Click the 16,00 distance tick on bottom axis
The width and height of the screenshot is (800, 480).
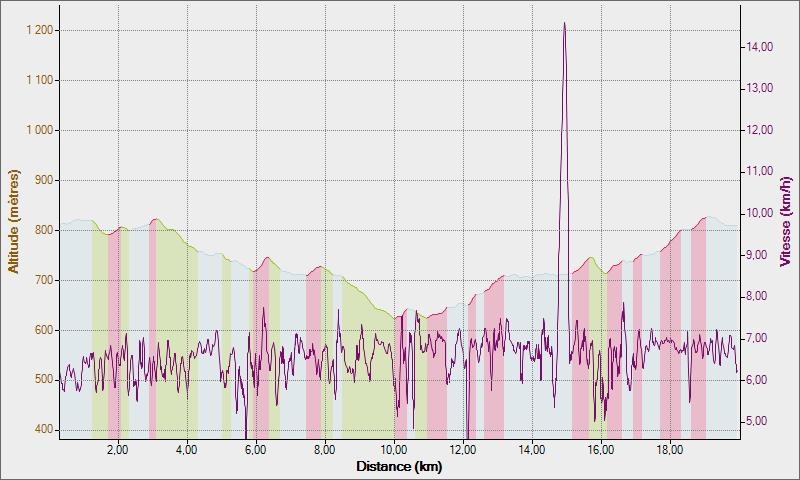click(601, 450)
